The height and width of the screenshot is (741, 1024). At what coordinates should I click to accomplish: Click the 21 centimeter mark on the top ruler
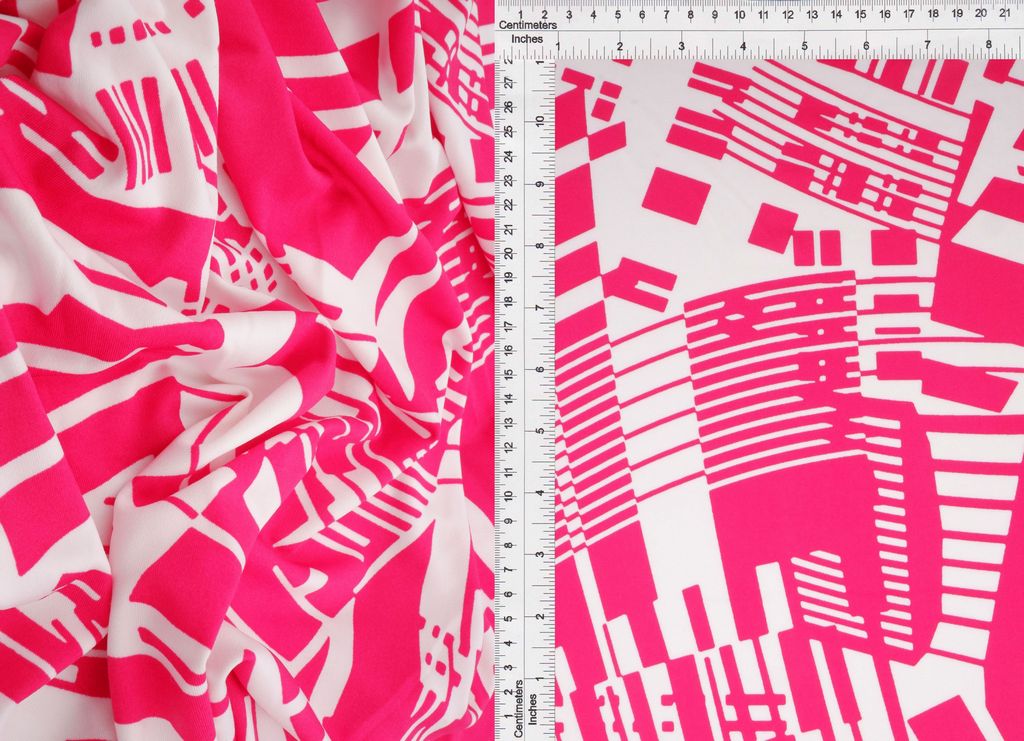(x=1004, y=14)
